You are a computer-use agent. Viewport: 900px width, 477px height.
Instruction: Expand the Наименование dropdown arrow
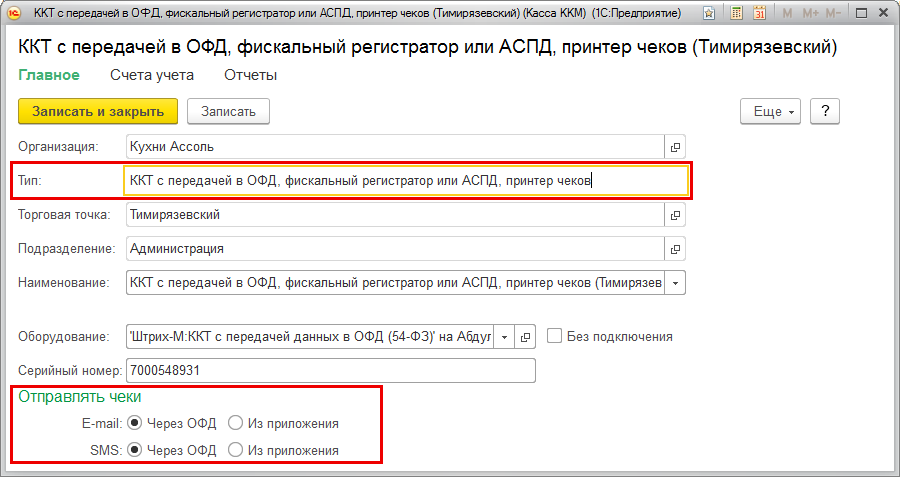675,283
